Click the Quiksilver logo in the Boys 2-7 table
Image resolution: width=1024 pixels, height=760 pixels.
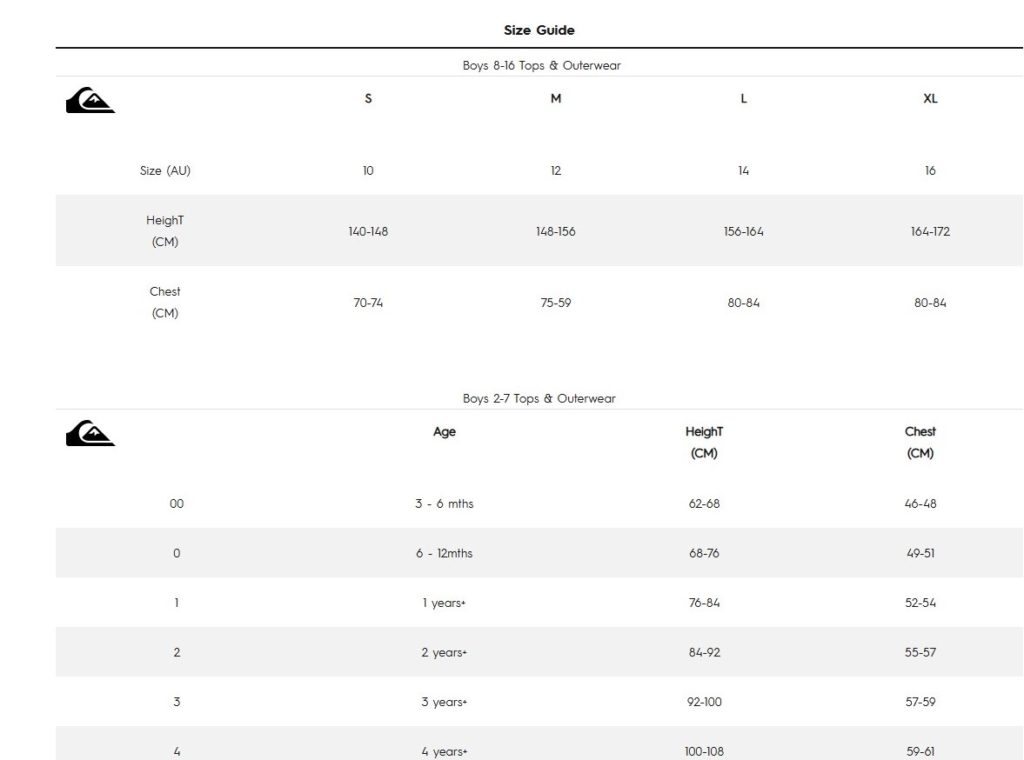tap(89, 435)
